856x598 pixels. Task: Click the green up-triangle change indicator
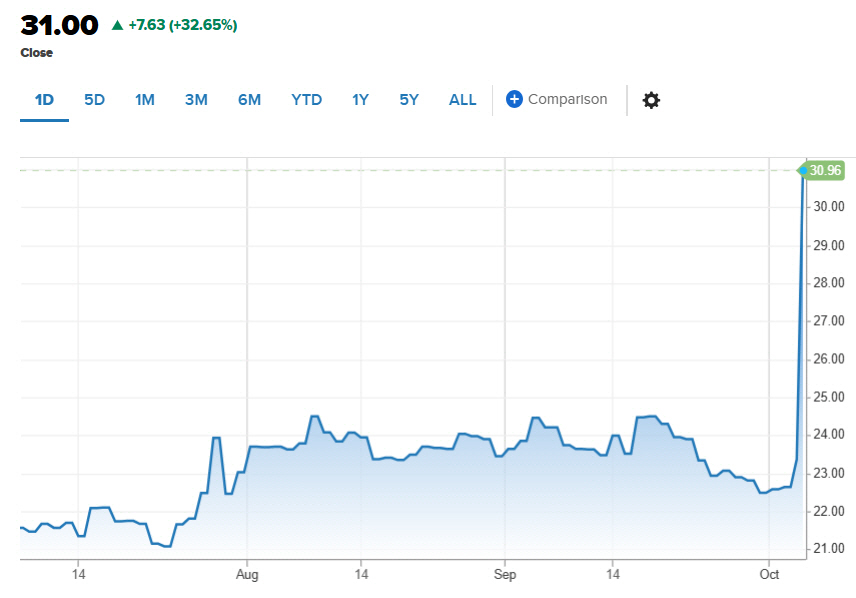click(117, 25)
